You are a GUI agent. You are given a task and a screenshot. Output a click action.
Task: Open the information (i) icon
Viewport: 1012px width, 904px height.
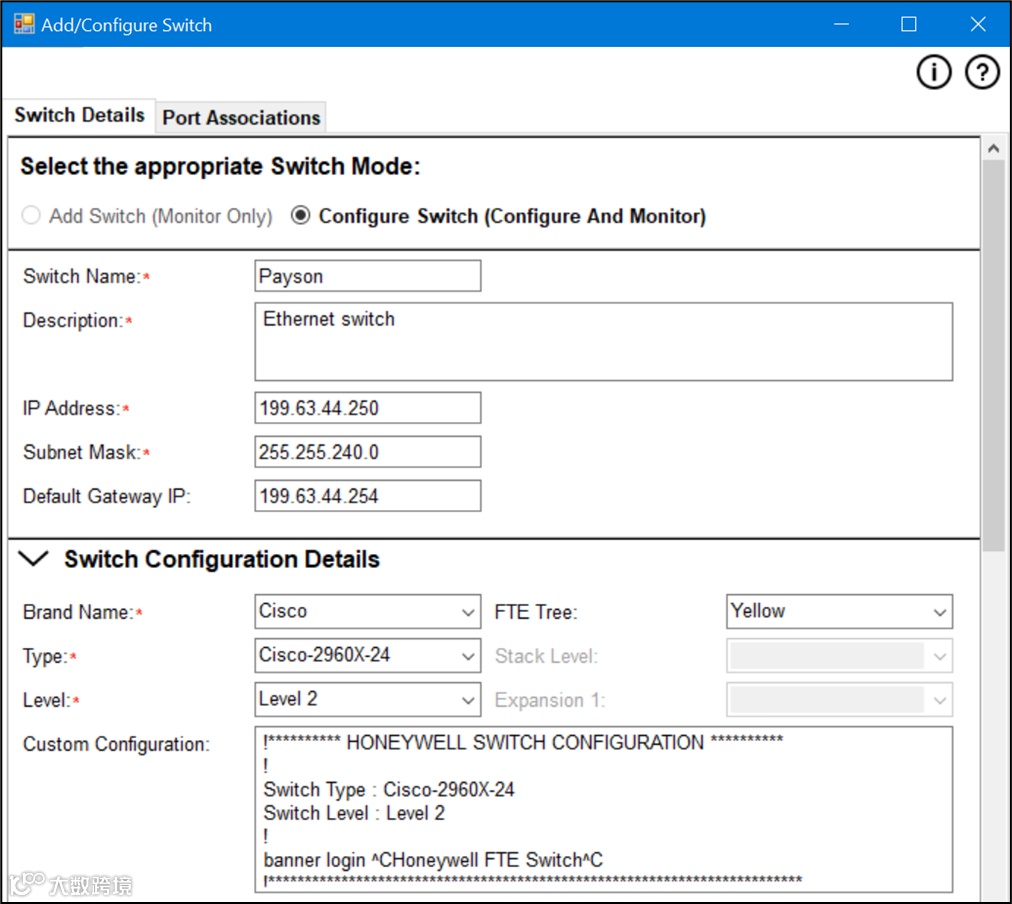[933, 72]
